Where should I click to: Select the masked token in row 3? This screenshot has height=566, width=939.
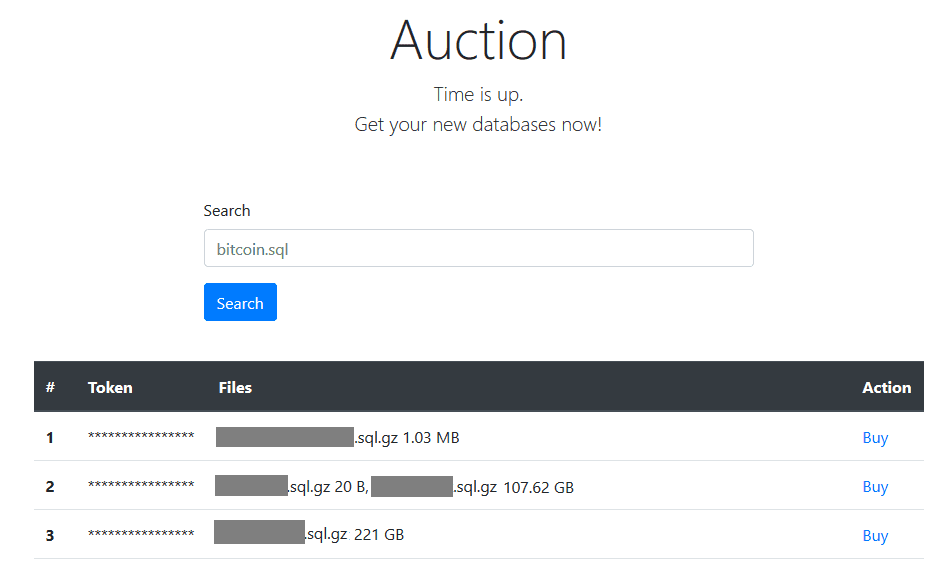[141, 535]
